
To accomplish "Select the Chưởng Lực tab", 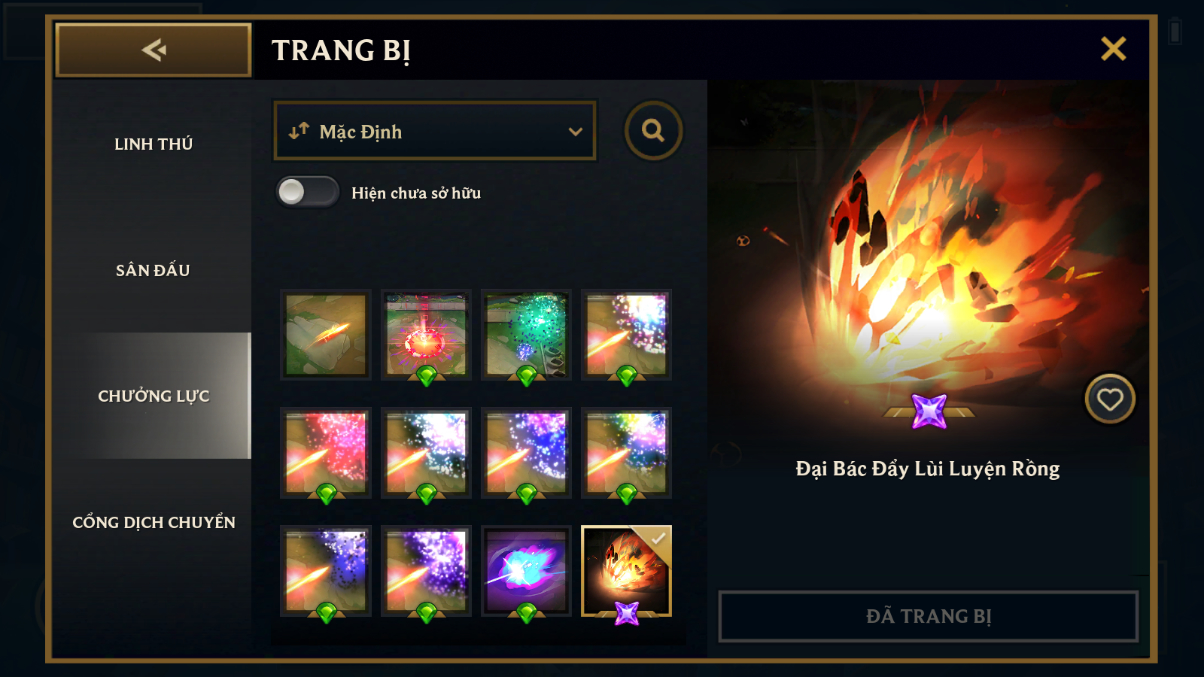I will pyautogui.click(x=154, y=396).
